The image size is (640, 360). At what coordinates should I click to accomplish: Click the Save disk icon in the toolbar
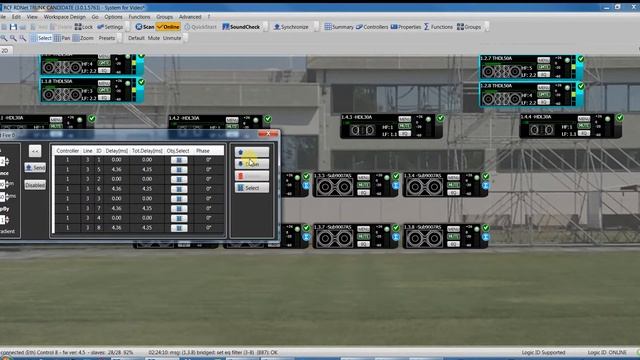click(13, 27)
